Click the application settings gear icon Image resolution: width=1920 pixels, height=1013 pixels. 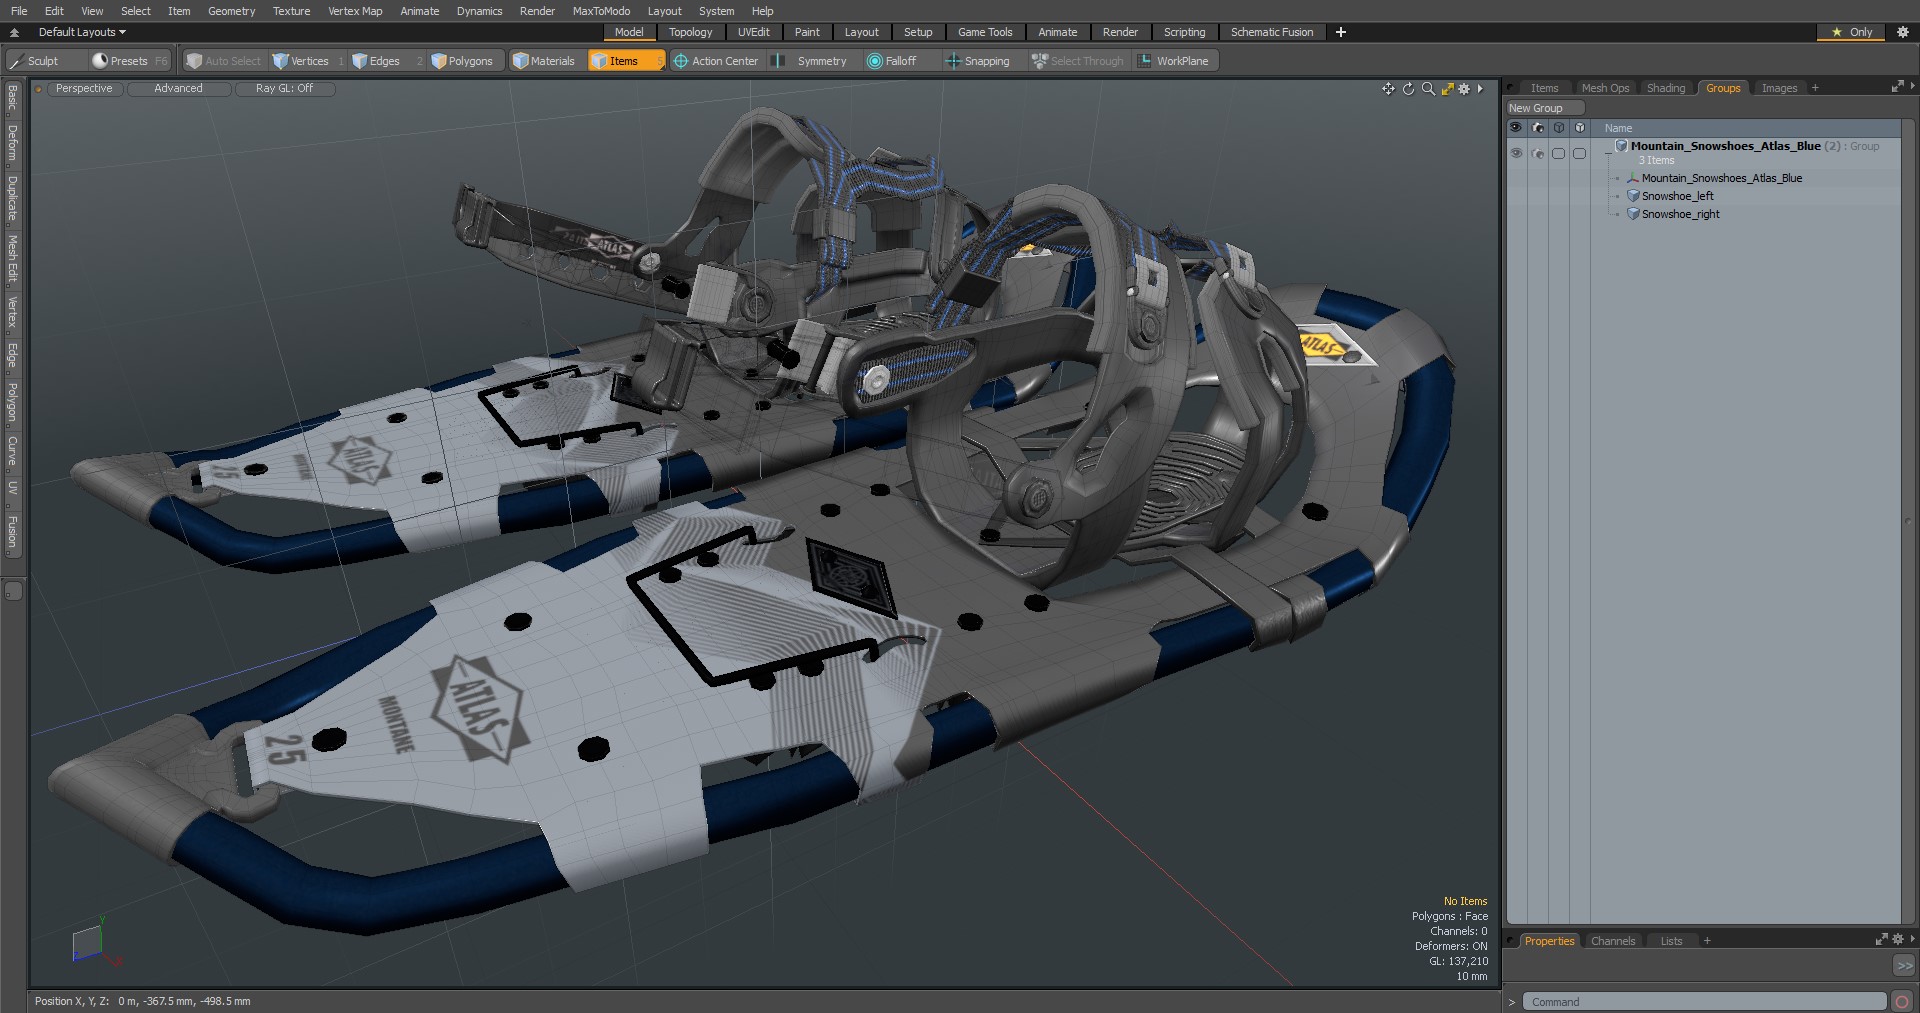coord(1903,32)
